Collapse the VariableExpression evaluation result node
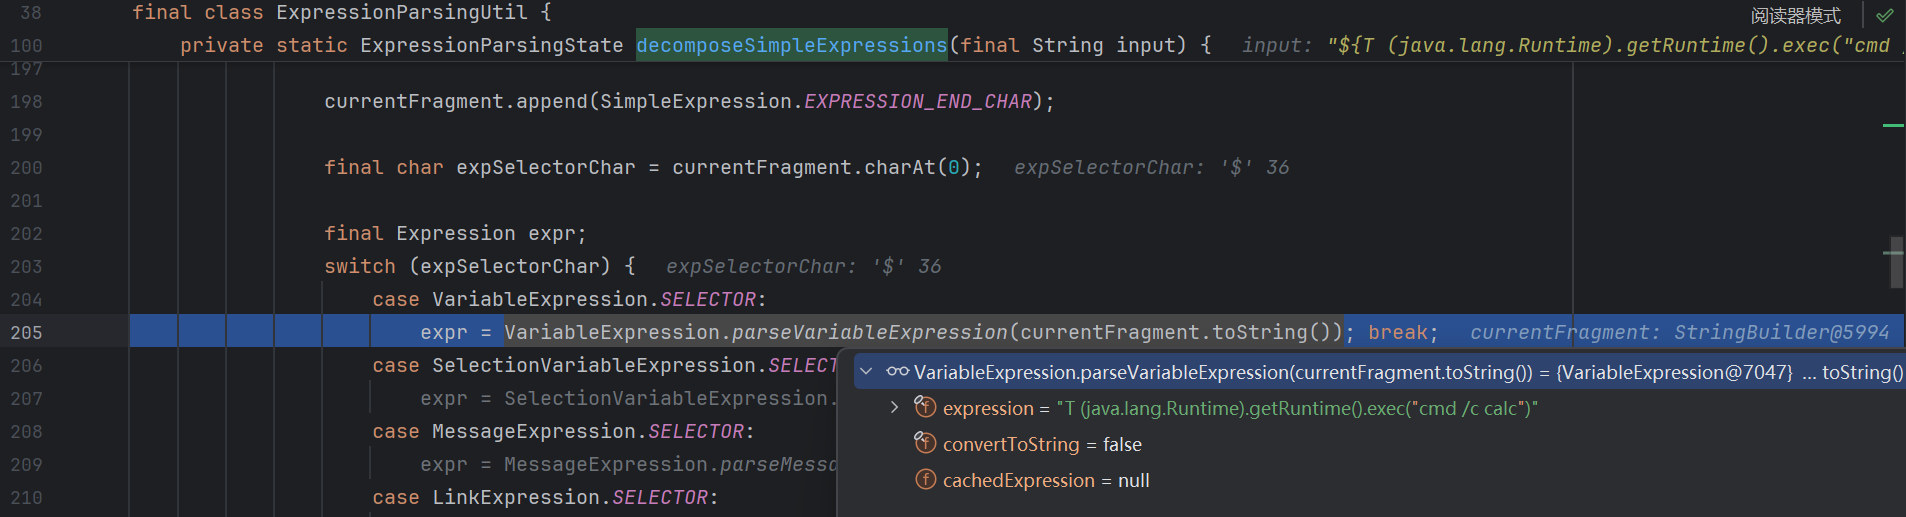The width and height of the screenshot is (1906, 517). tap(866, 372)
